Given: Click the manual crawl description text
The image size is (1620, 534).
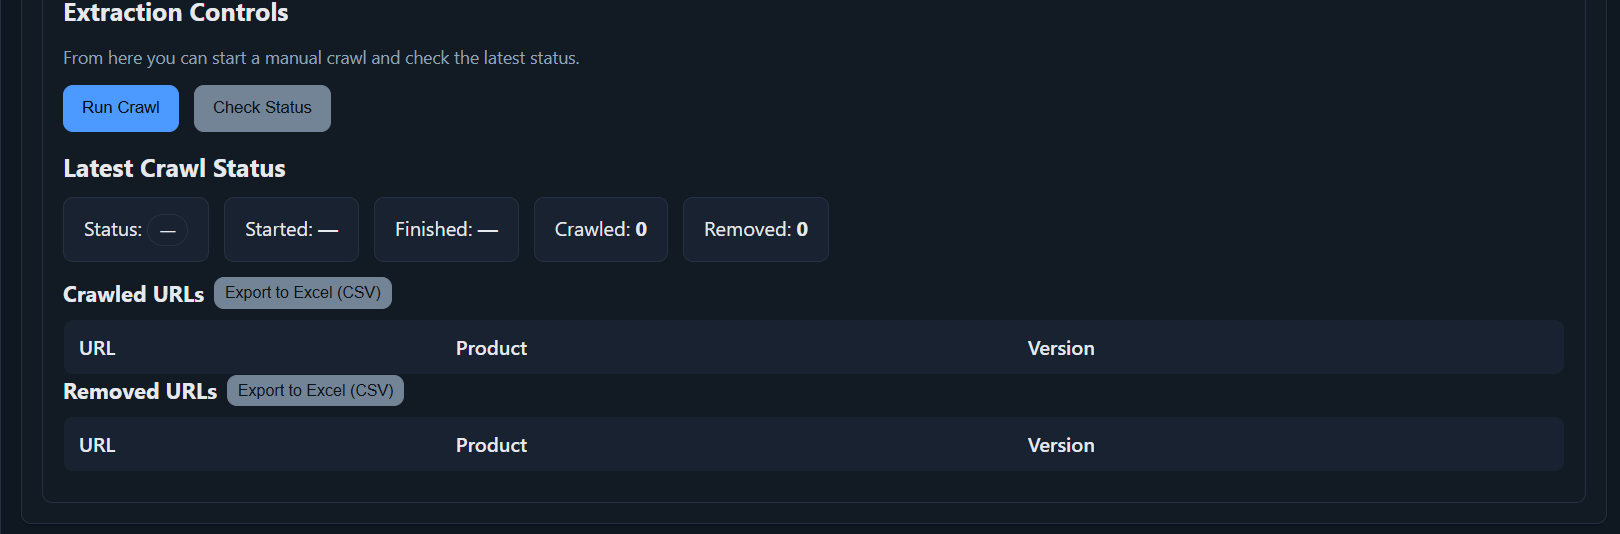Looking at the screenshot, I should 321,58.
